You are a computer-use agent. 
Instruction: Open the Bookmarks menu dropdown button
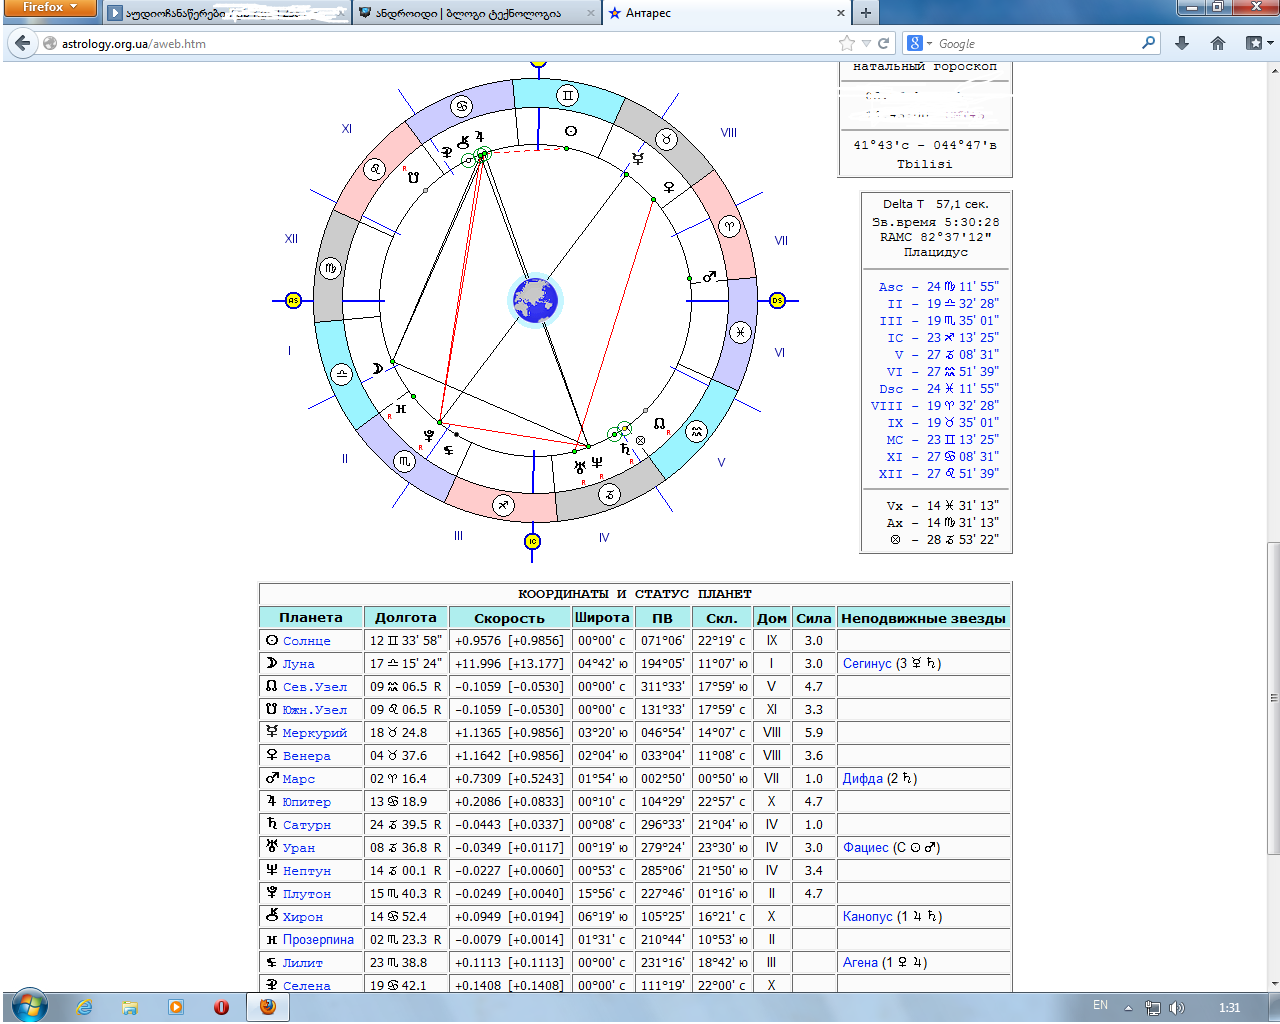click(x=1258, y=43)
